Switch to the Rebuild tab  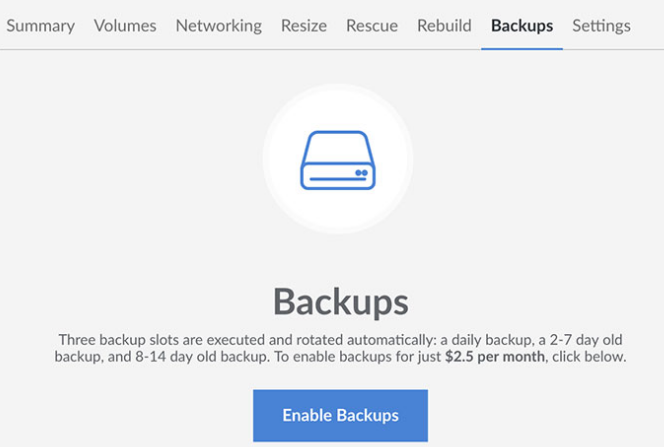(x=444, y=25)
